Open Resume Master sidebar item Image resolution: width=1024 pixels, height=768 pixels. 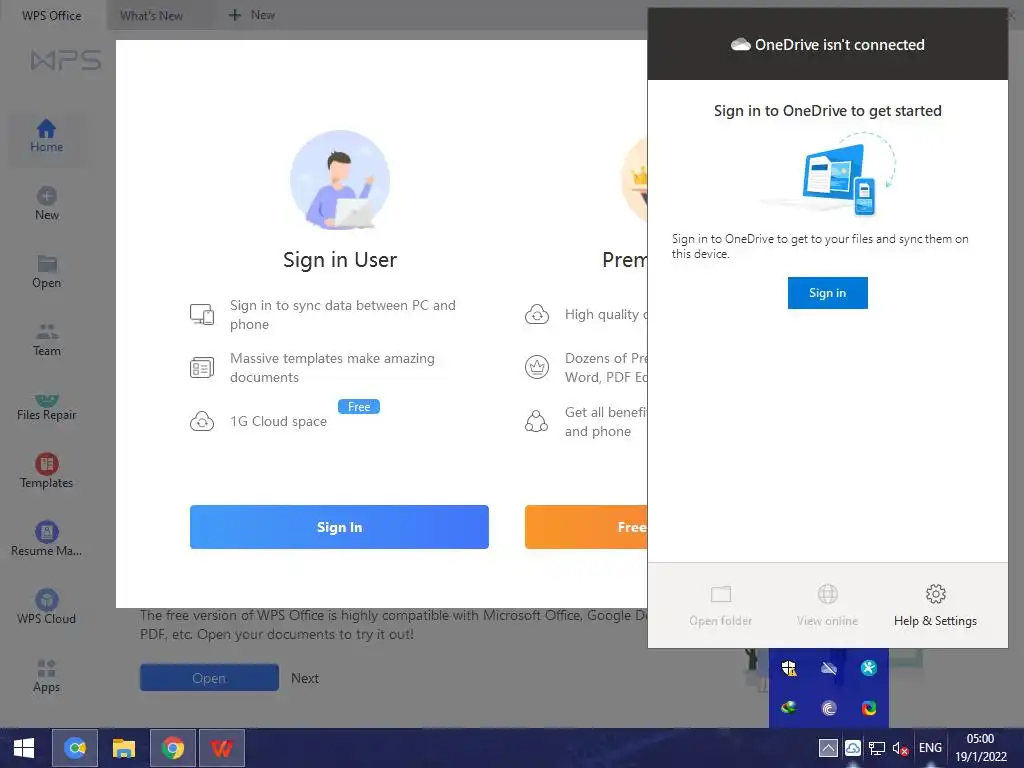46,539
